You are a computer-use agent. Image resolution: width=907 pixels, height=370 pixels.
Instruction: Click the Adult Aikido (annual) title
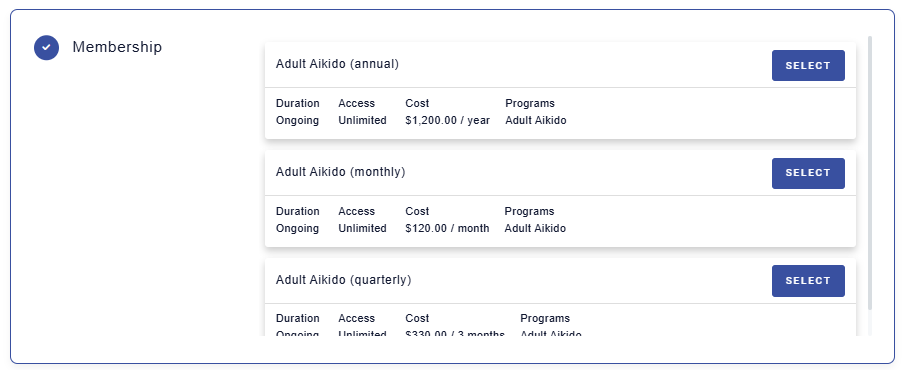337,64
